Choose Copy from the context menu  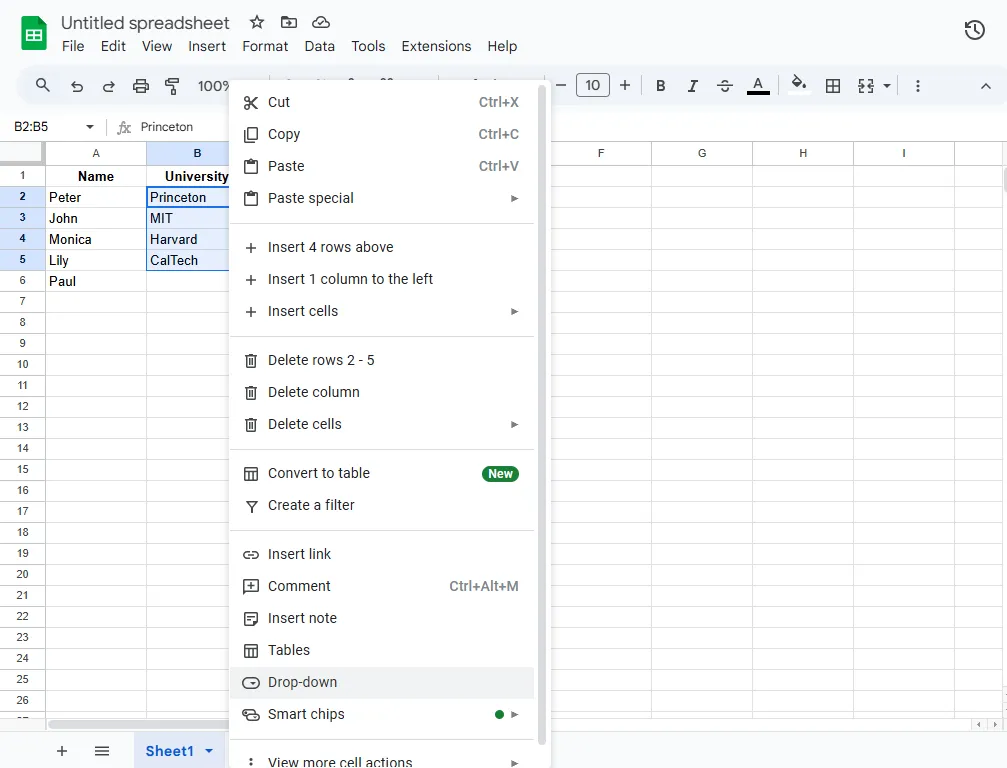[381, 134]
